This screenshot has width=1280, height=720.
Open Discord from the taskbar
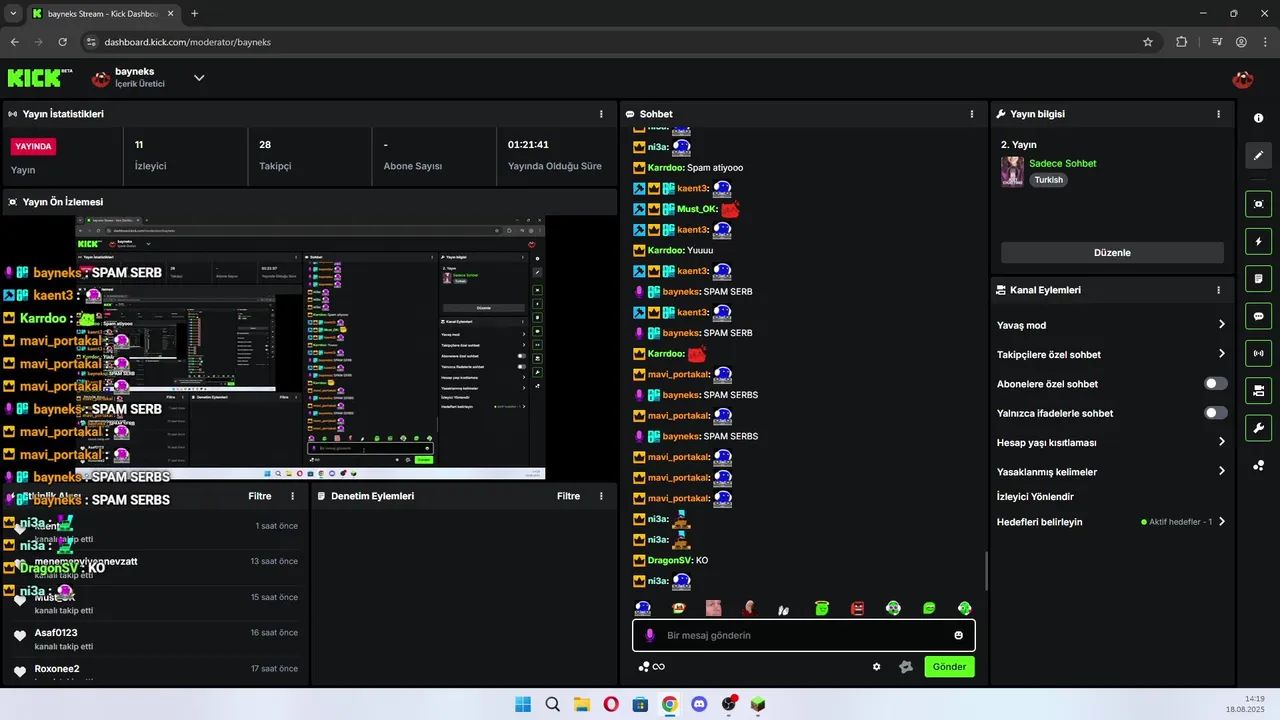(x=699, y=704)
